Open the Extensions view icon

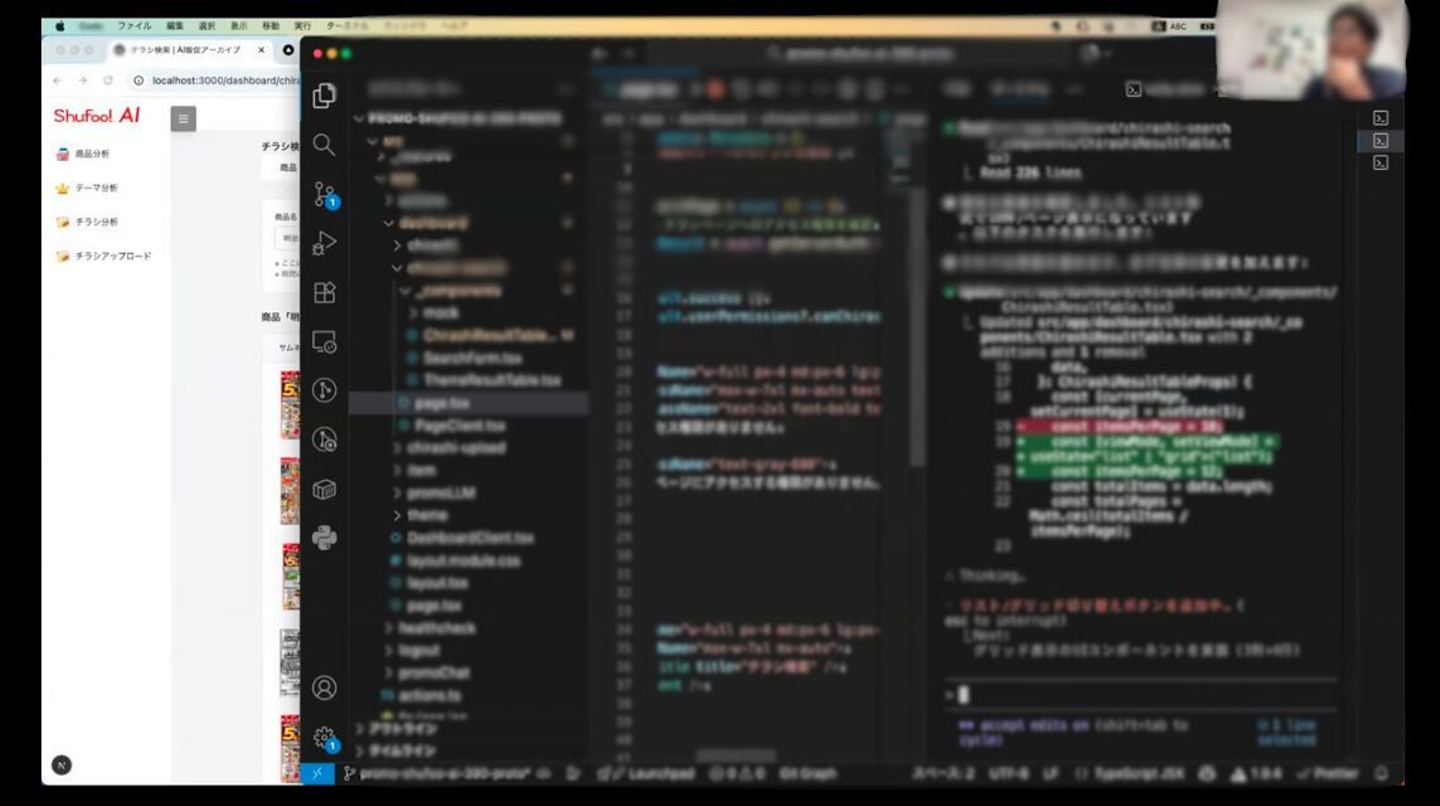pos(324,292)
